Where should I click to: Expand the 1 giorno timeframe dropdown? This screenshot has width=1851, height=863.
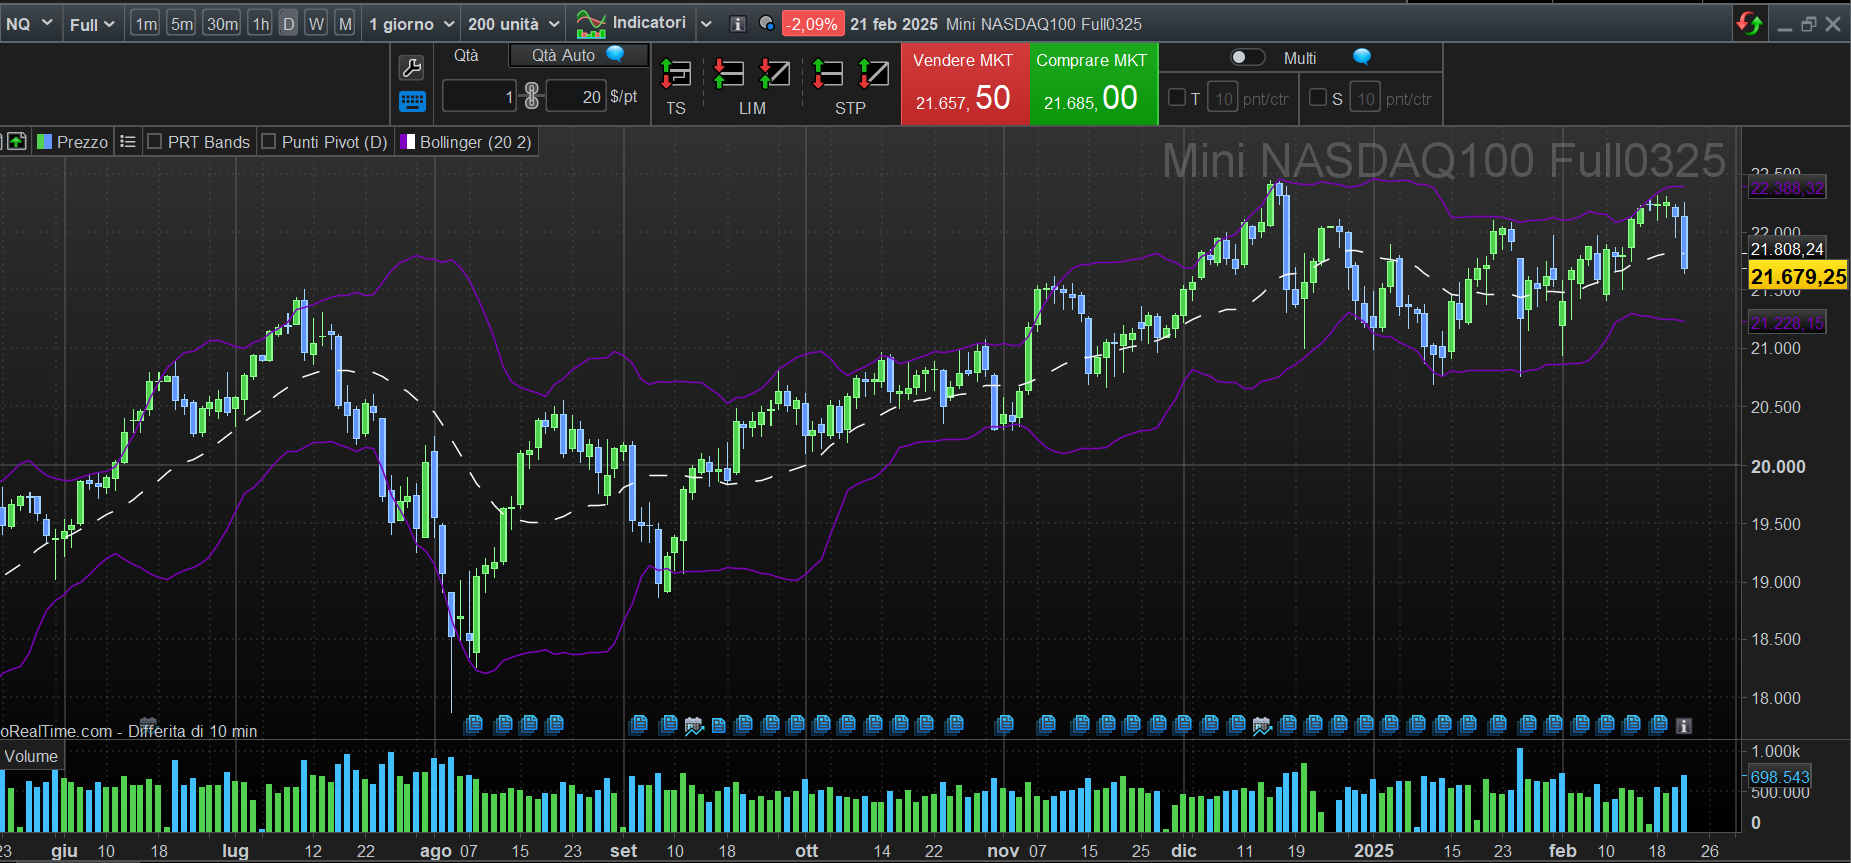(411, 24)
